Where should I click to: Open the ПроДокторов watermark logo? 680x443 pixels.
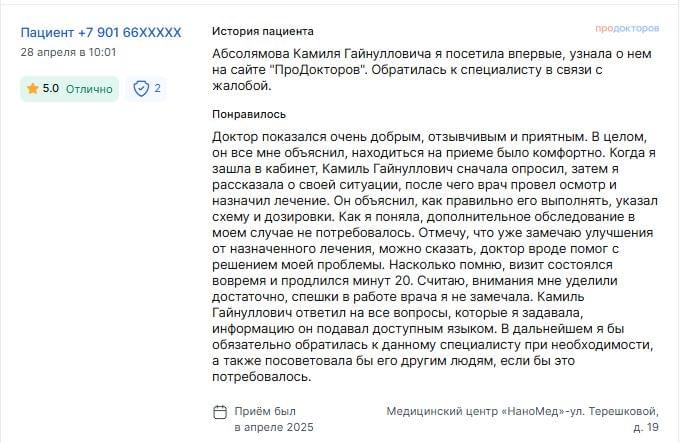click(627, 29)
